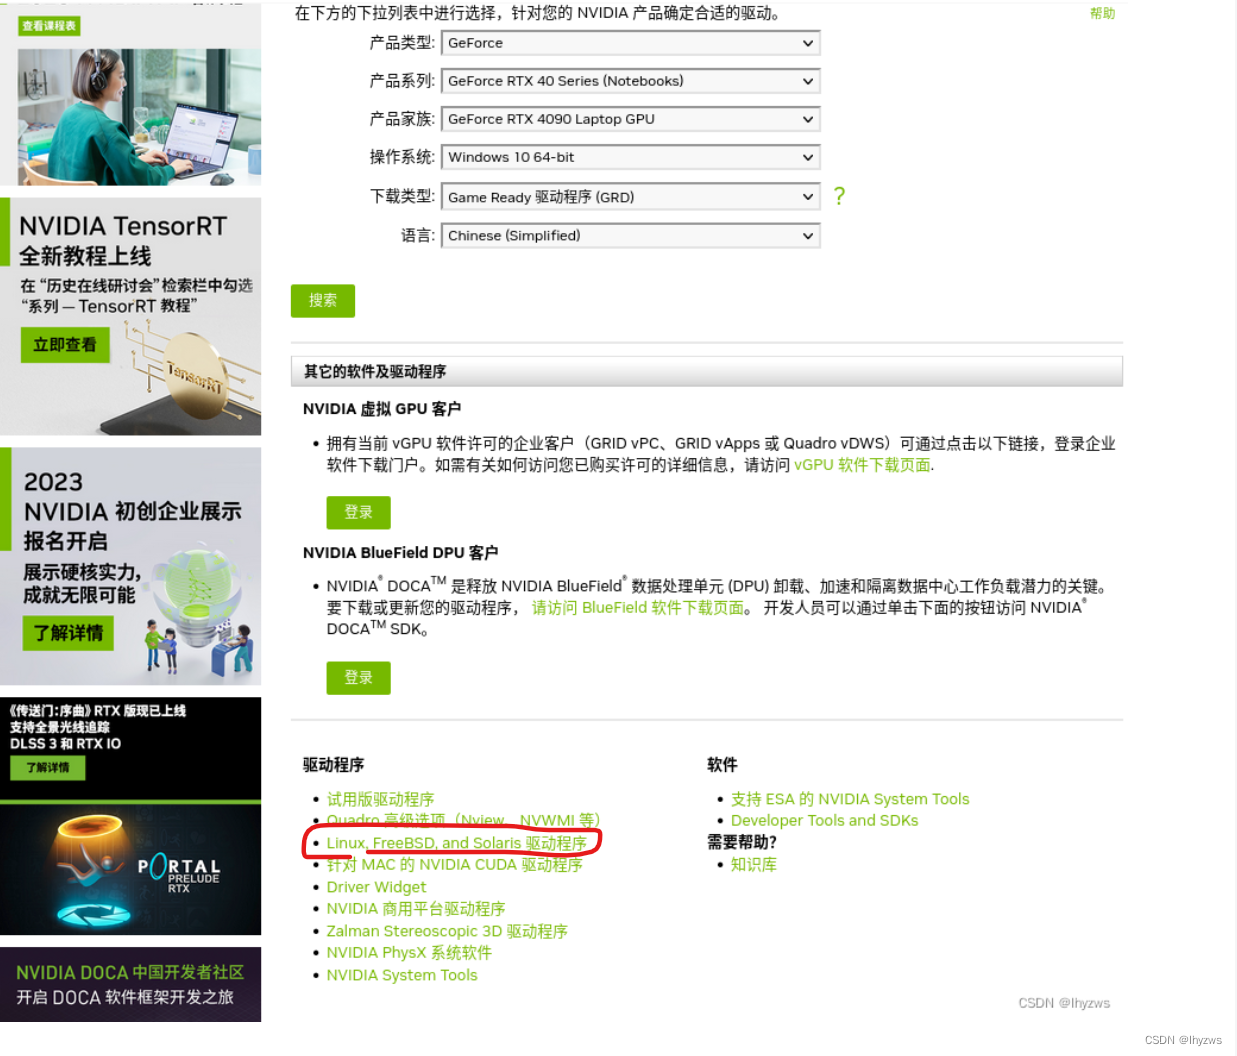Open the 知识库 link

754,864
